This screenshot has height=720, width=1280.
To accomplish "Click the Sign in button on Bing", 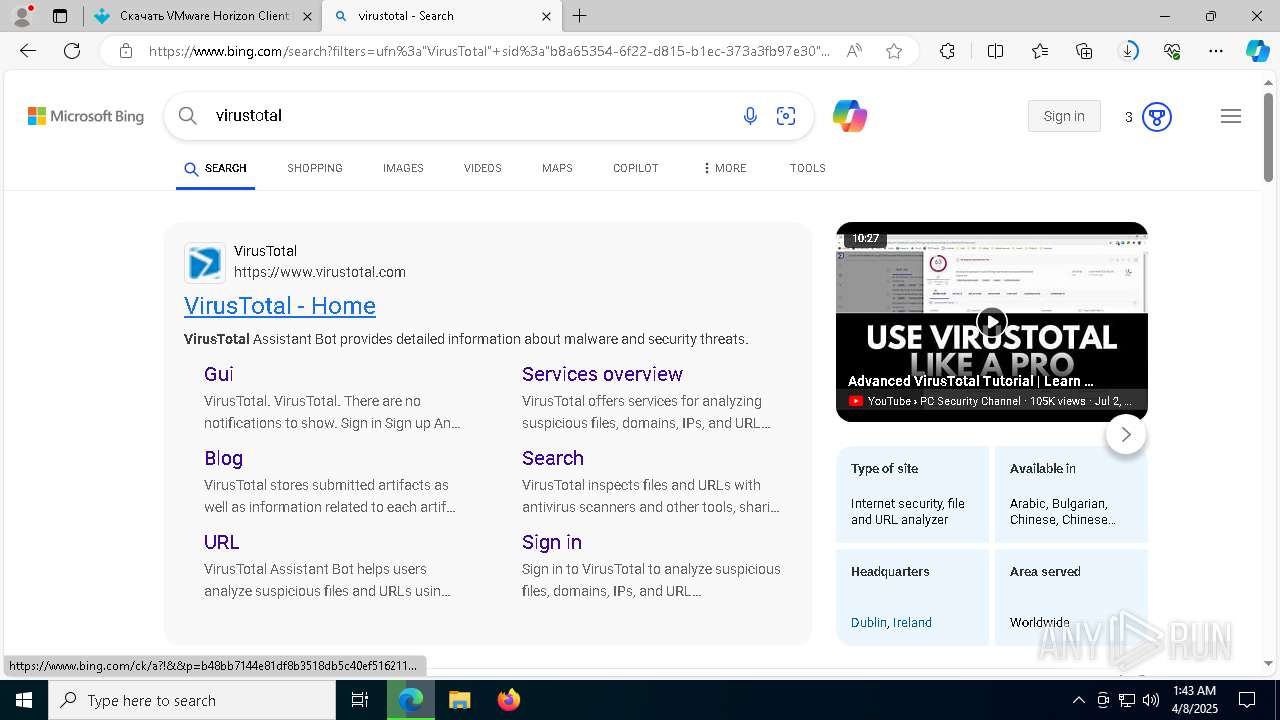I will coord(1064,116).
